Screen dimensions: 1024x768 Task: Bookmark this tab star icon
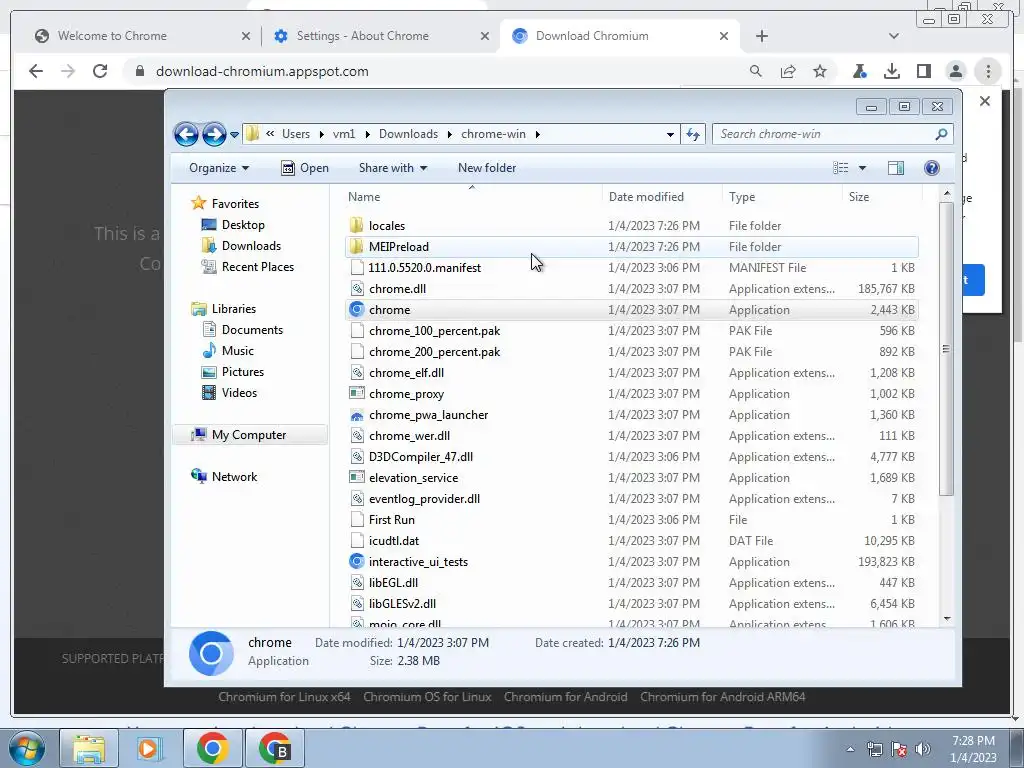tap(820, 71)
